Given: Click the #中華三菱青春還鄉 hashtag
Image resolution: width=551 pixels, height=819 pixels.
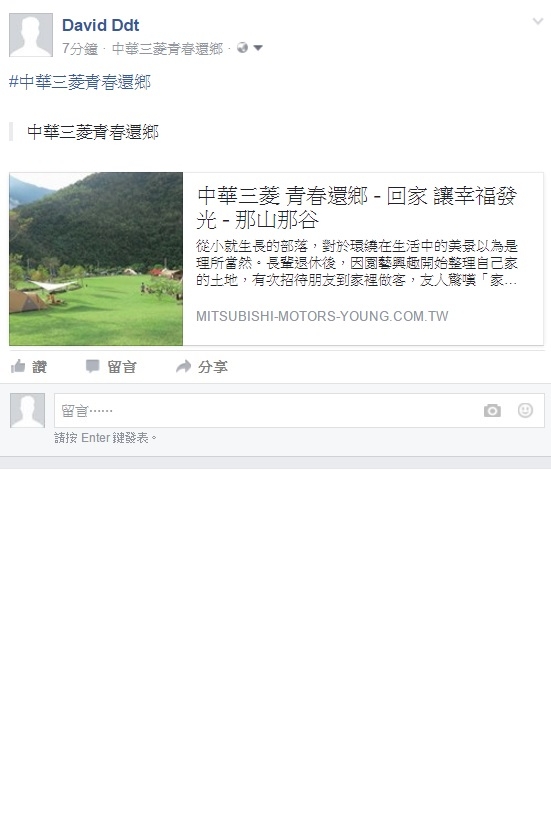Looking at the screenshot, I should 80,82.
